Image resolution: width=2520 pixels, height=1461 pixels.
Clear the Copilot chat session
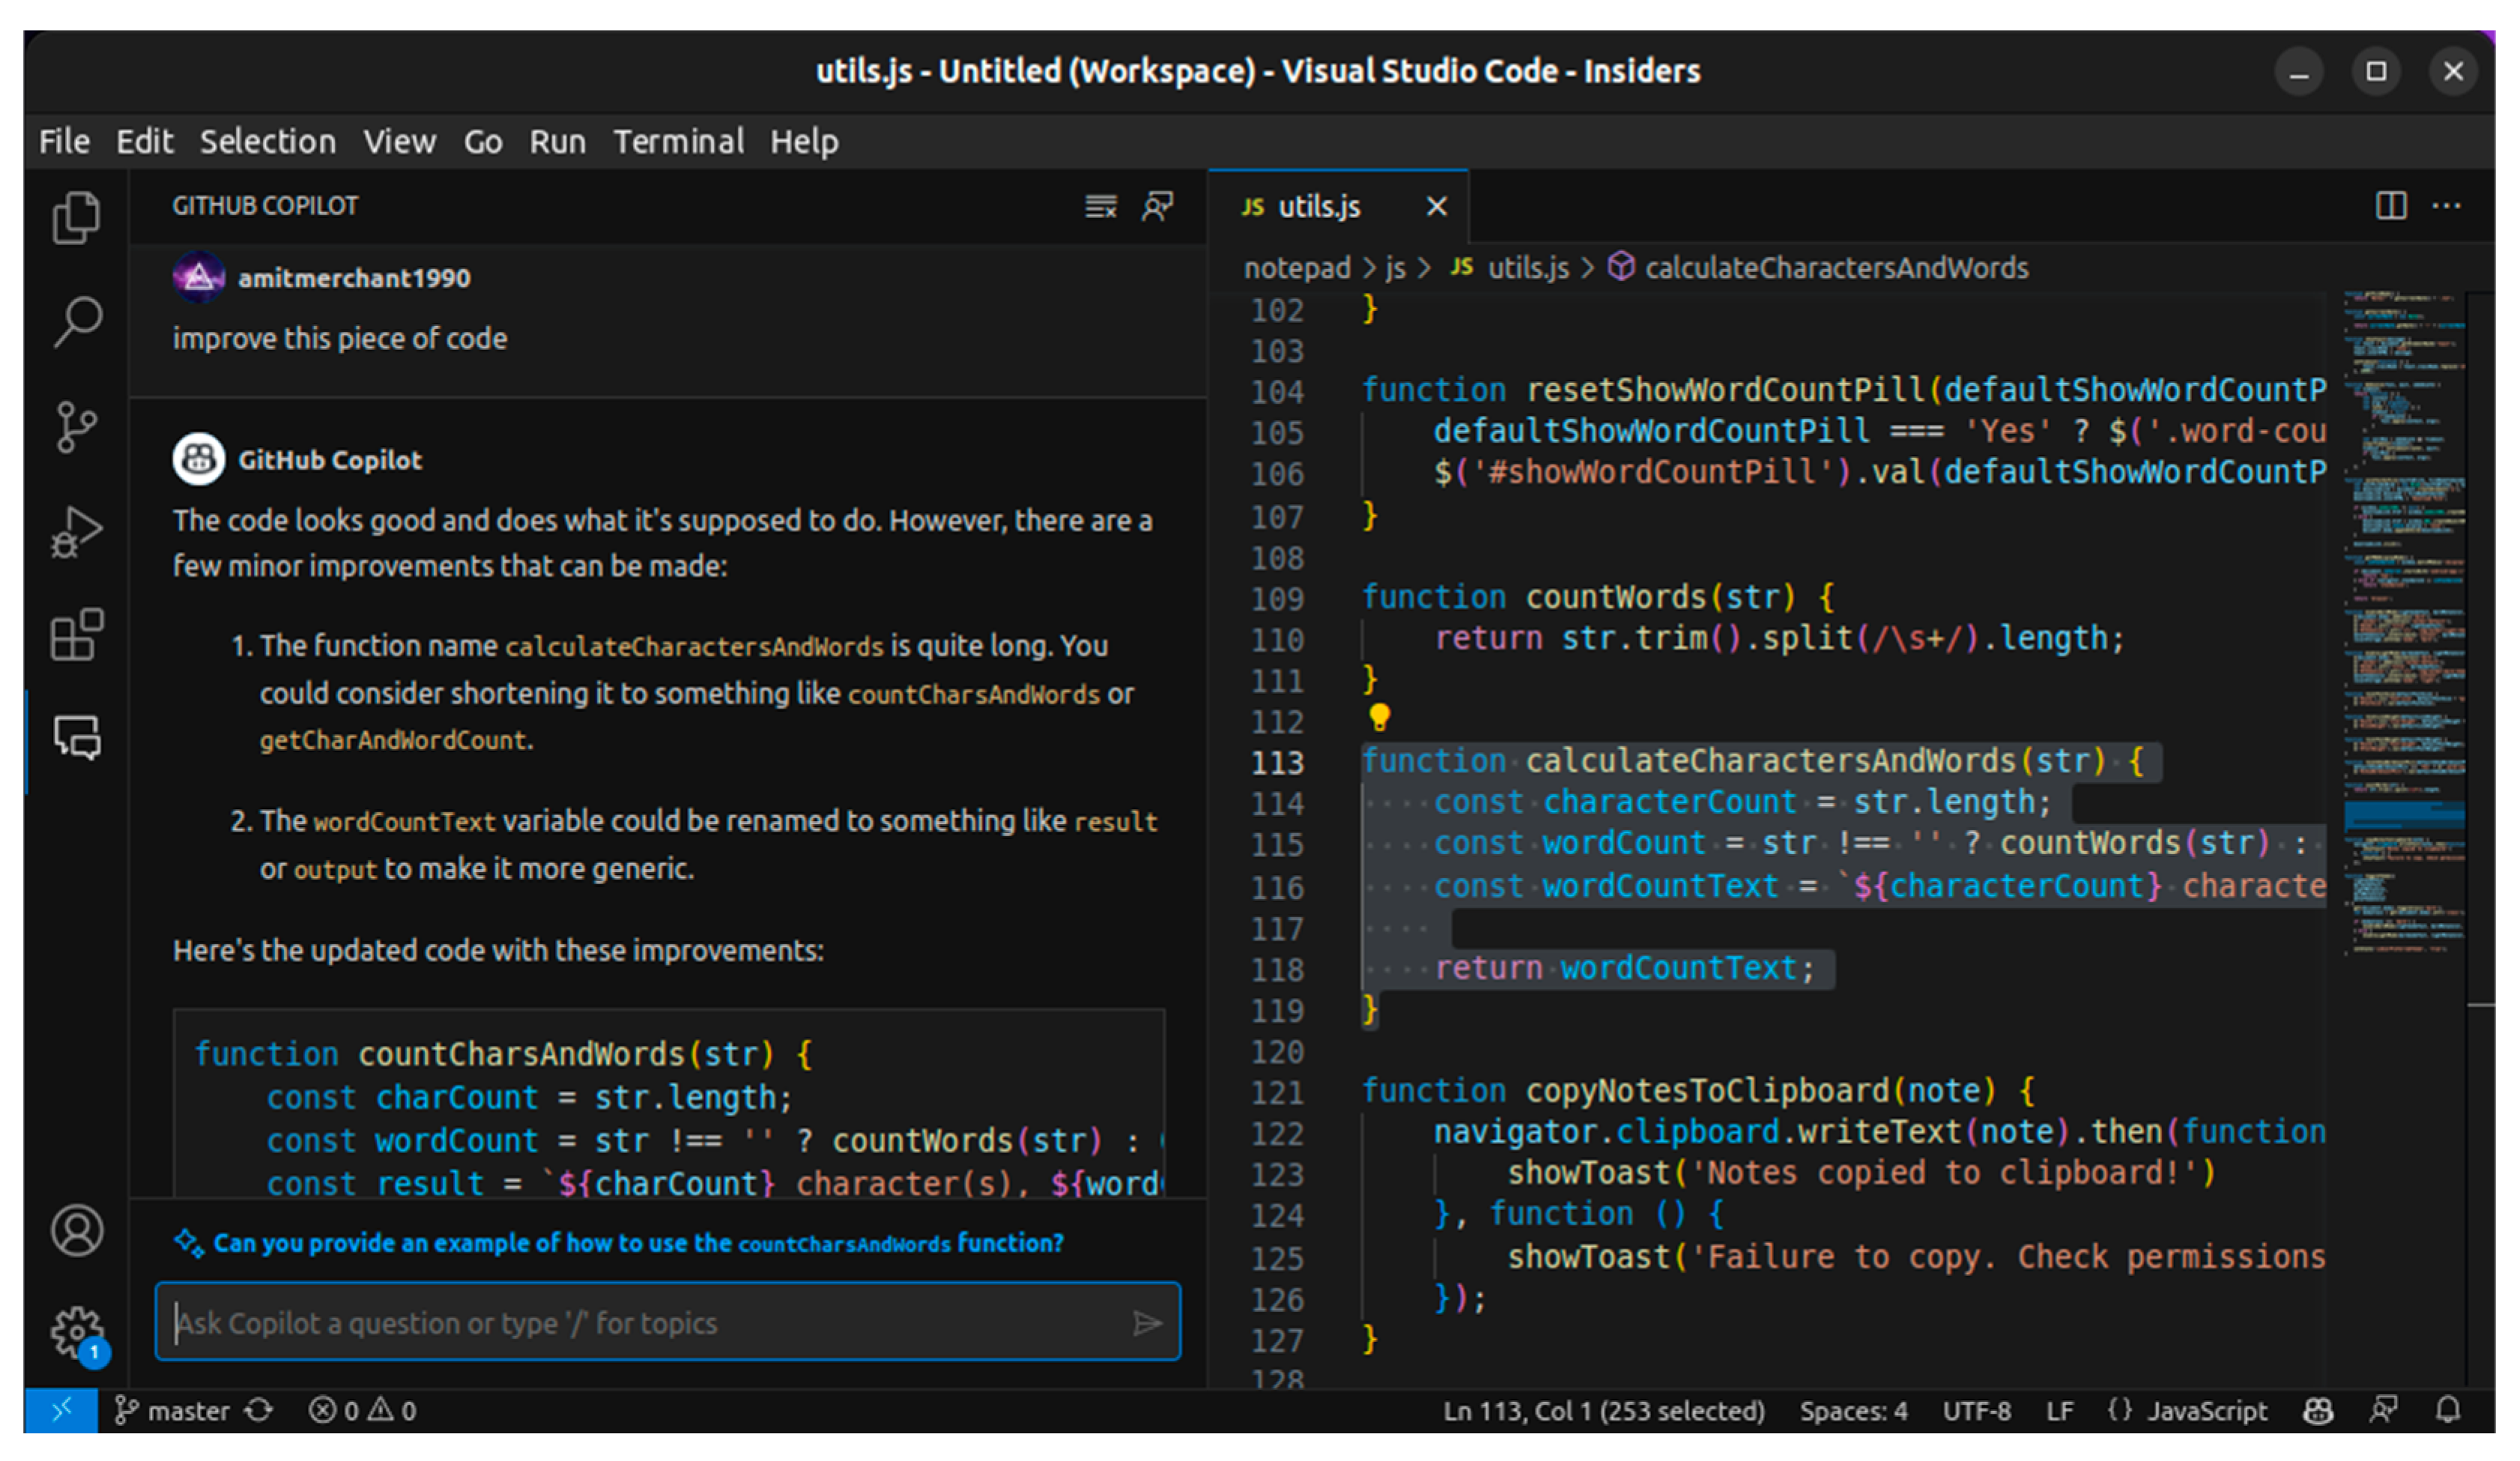click(1101, 206)
